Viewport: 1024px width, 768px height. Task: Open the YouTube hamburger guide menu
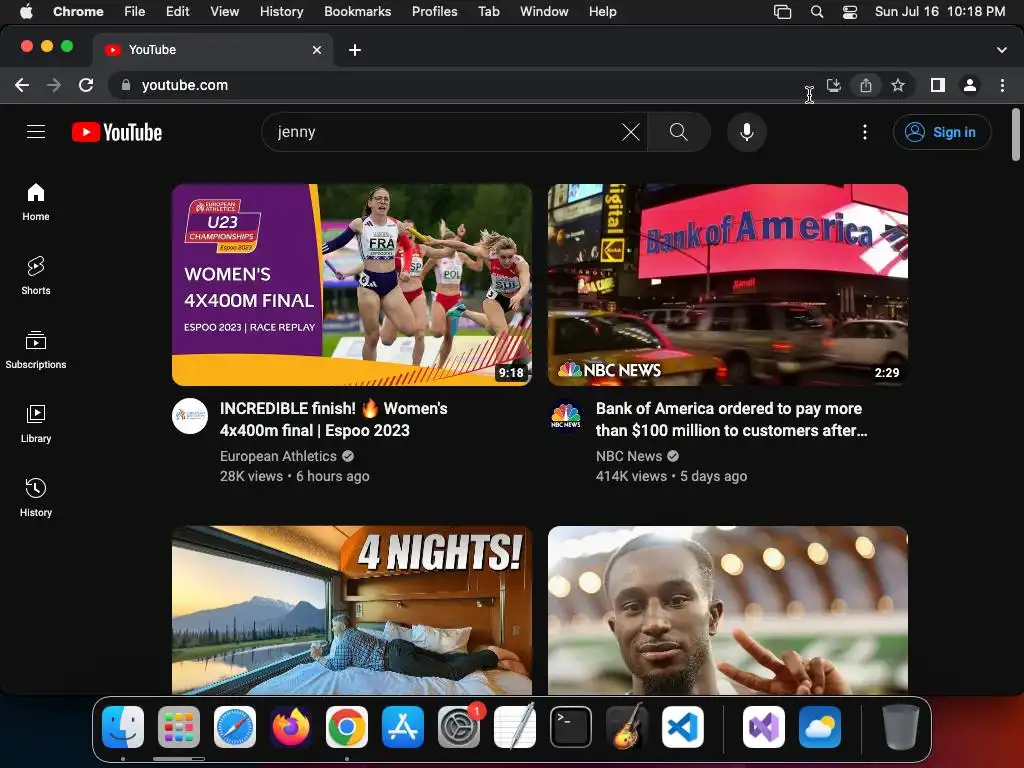point(36,132)
